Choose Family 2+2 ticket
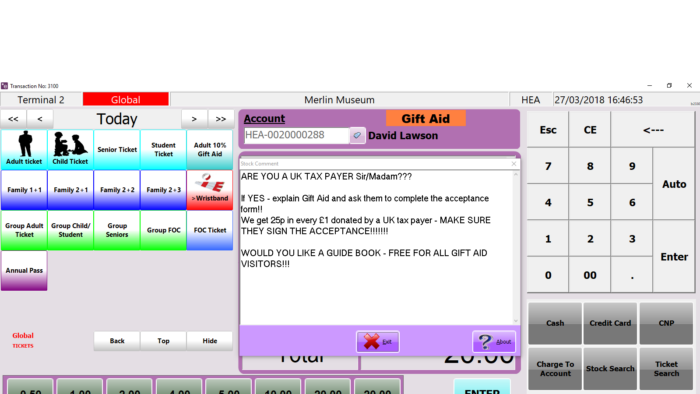The image size is (700, 394). pos(117,190)
